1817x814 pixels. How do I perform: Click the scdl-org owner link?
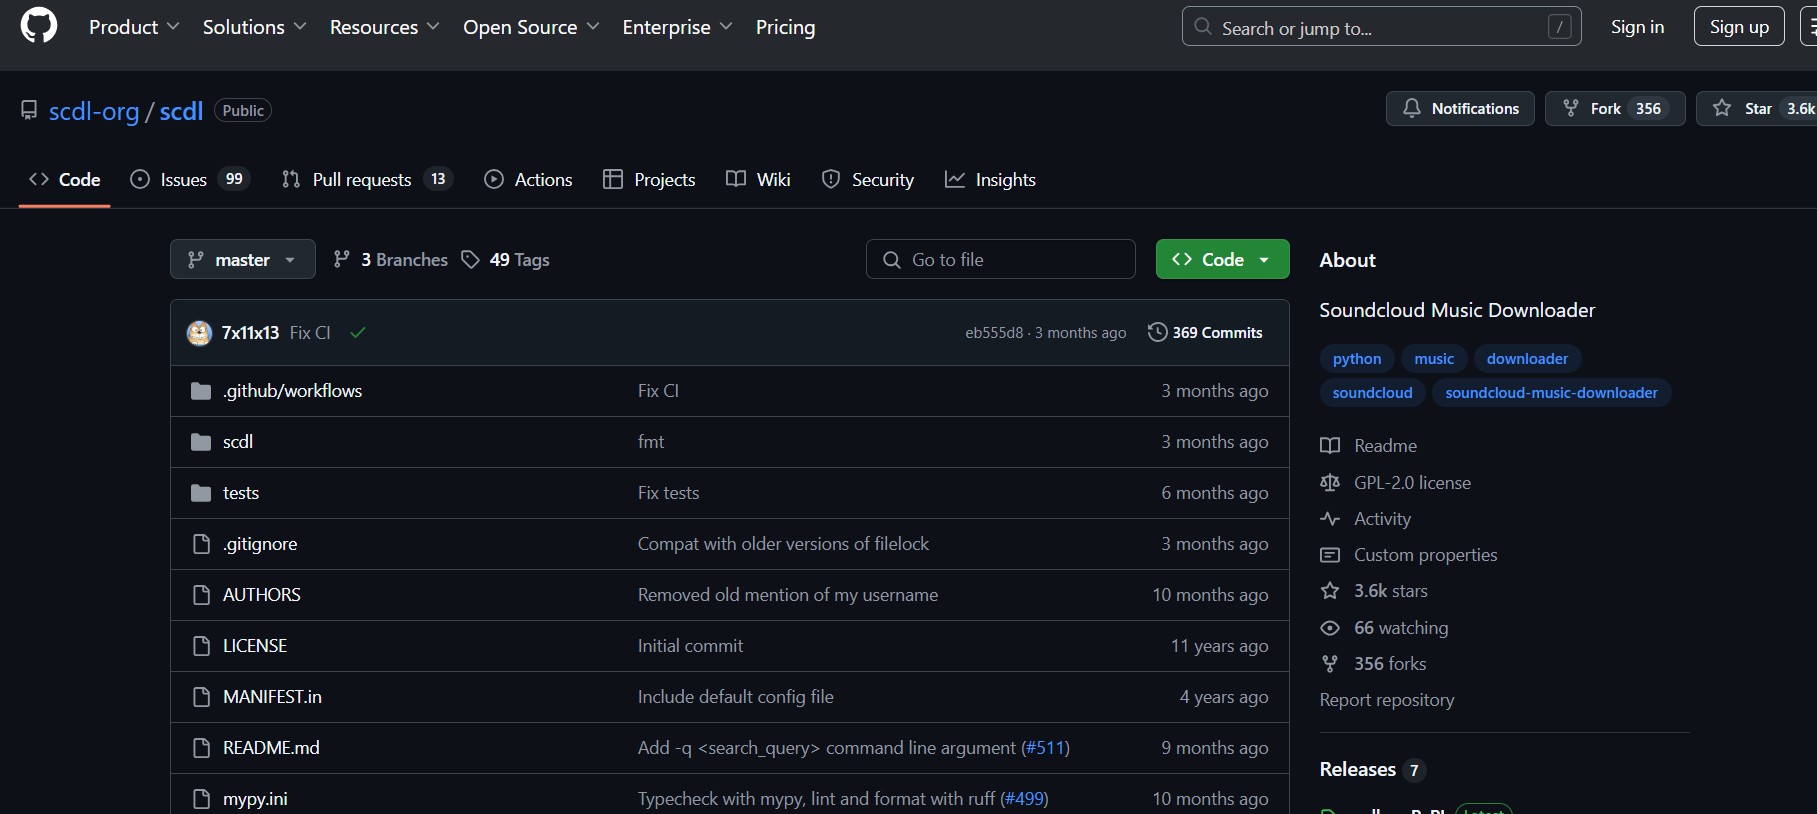[x=94, y=111]
